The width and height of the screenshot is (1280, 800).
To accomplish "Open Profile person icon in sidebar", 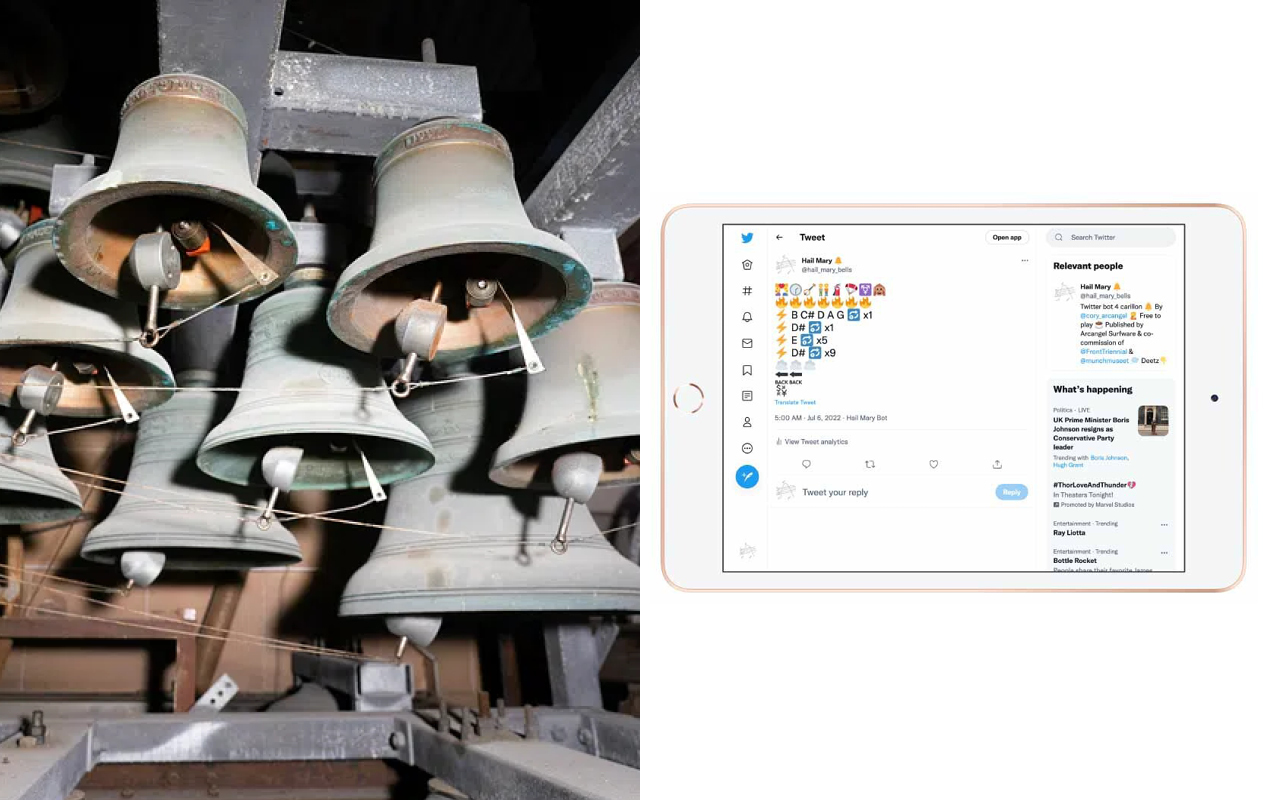I will 747,422.
